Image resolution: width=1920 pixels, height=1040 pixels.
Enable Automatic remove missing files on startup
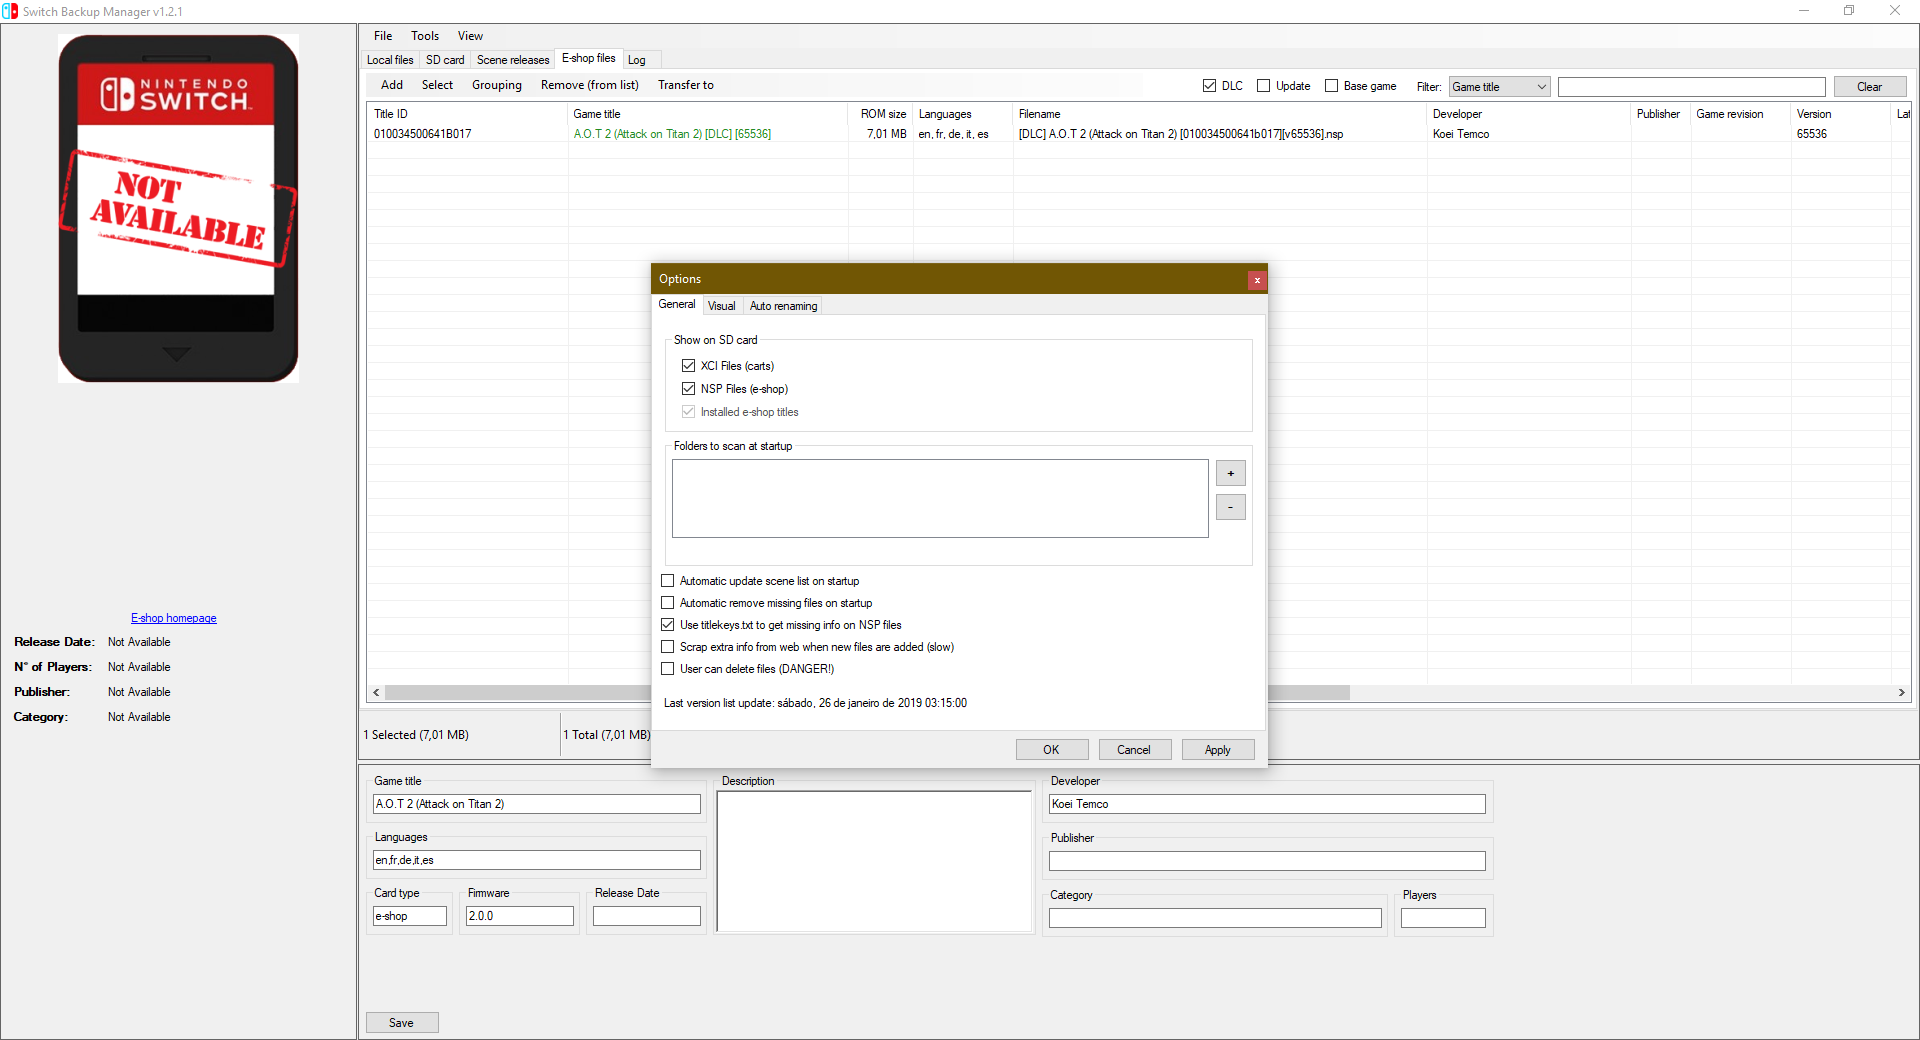coord(668,603)
